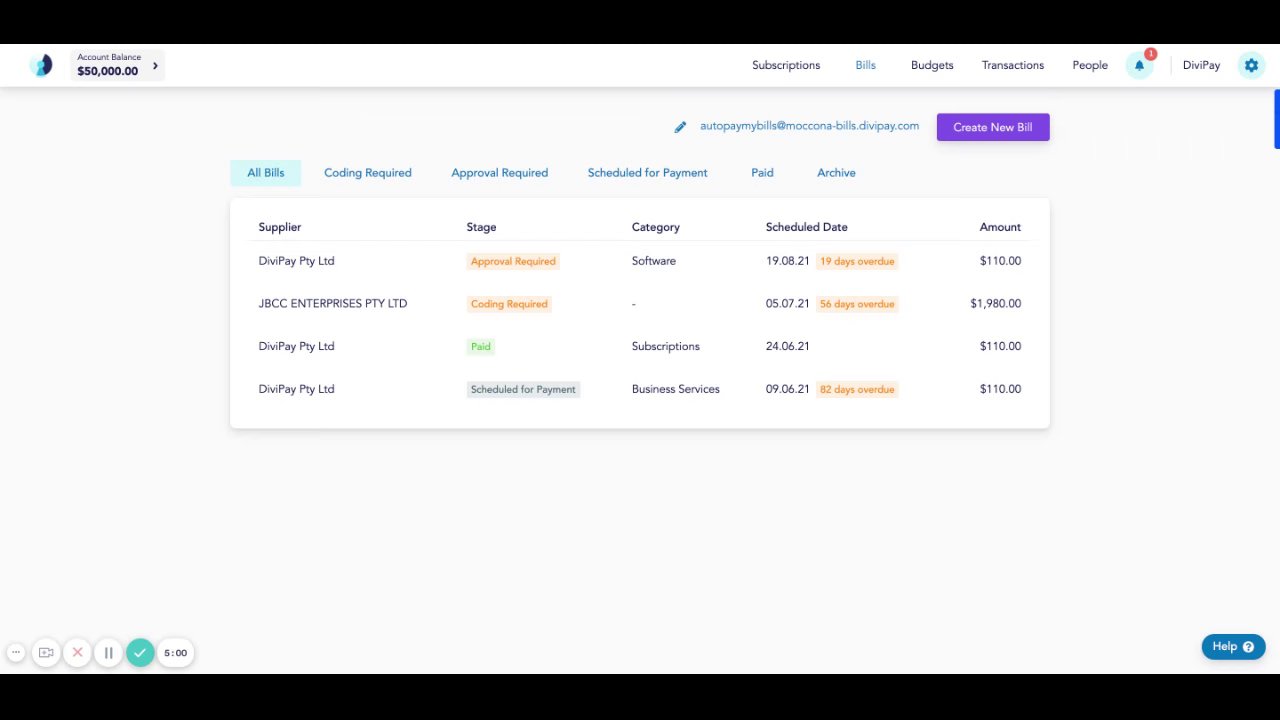This screenshot has height=720, width=1280.
Task: Click the blue page scrollbar
Action: tap(1277, 119)
